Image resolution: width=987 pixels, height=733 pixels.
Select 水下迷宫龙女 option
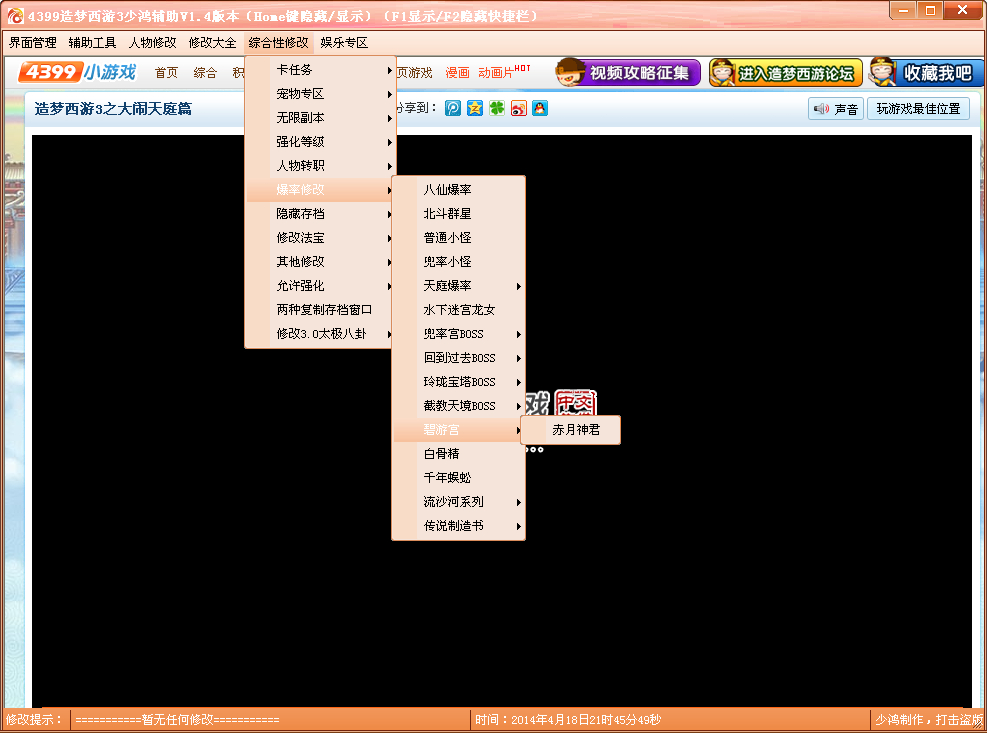458,309
